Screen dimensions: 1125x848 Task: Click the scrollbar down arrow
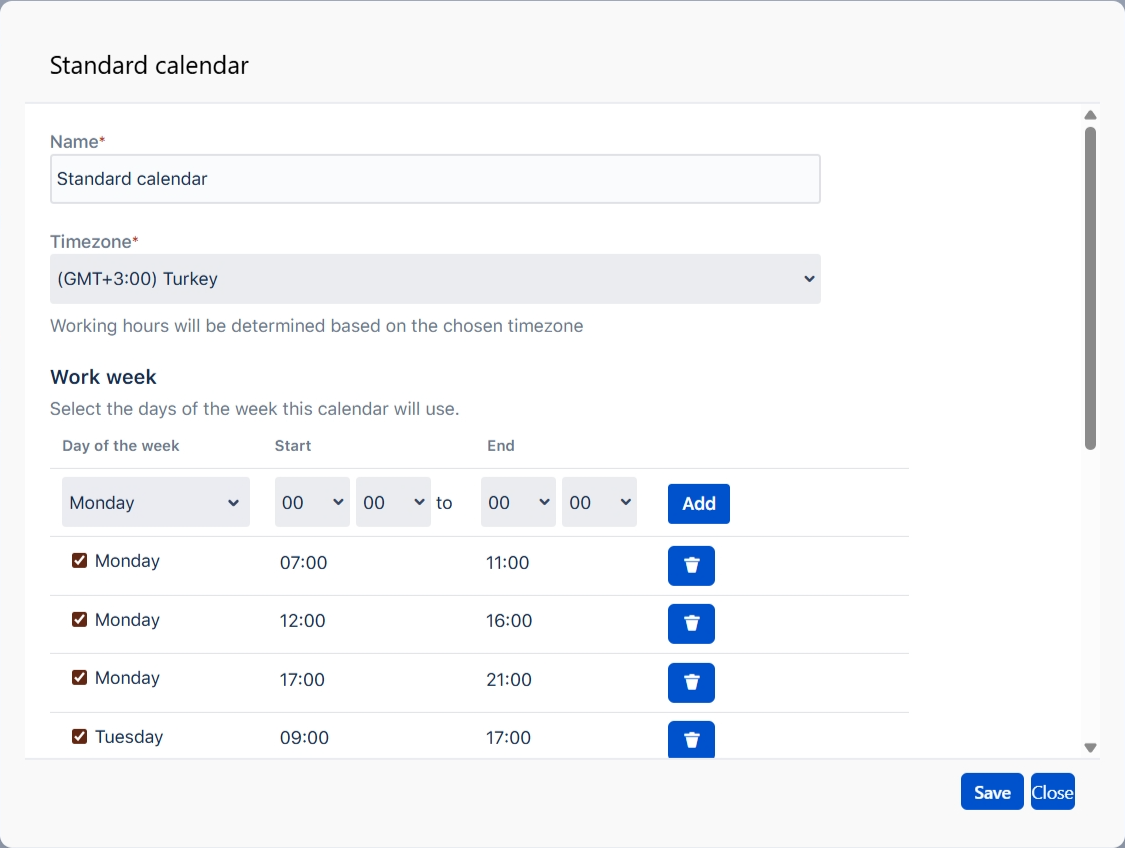point(1090,747)
